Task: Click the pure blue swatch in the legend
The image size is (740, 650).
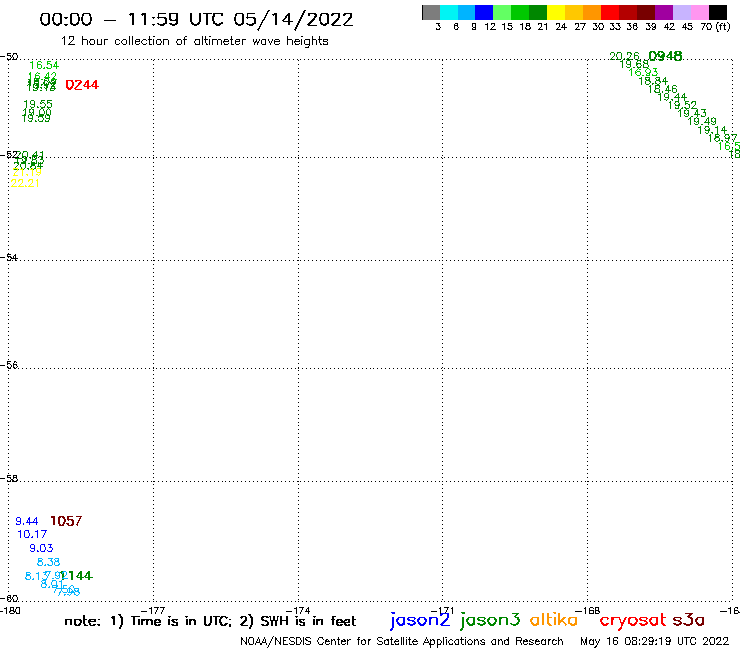Action: pyautogui.click(x=484, y=12)
